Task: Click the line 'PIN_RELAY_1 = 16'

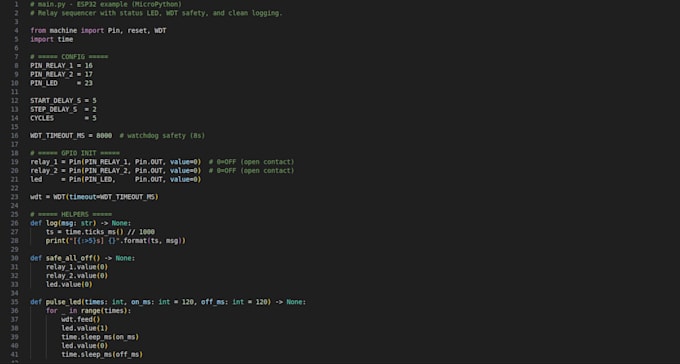Action: click(x=62, y=66)
